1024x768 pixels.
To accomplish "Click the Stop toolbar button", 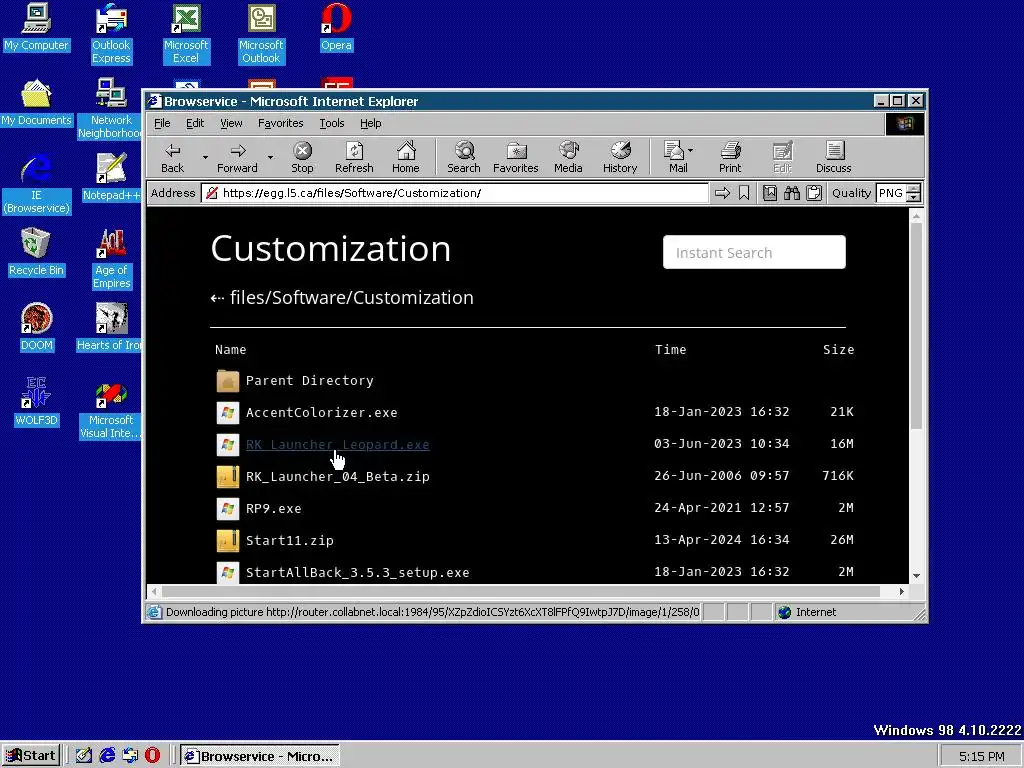I will pyautogui.click(x=302, y=158).
